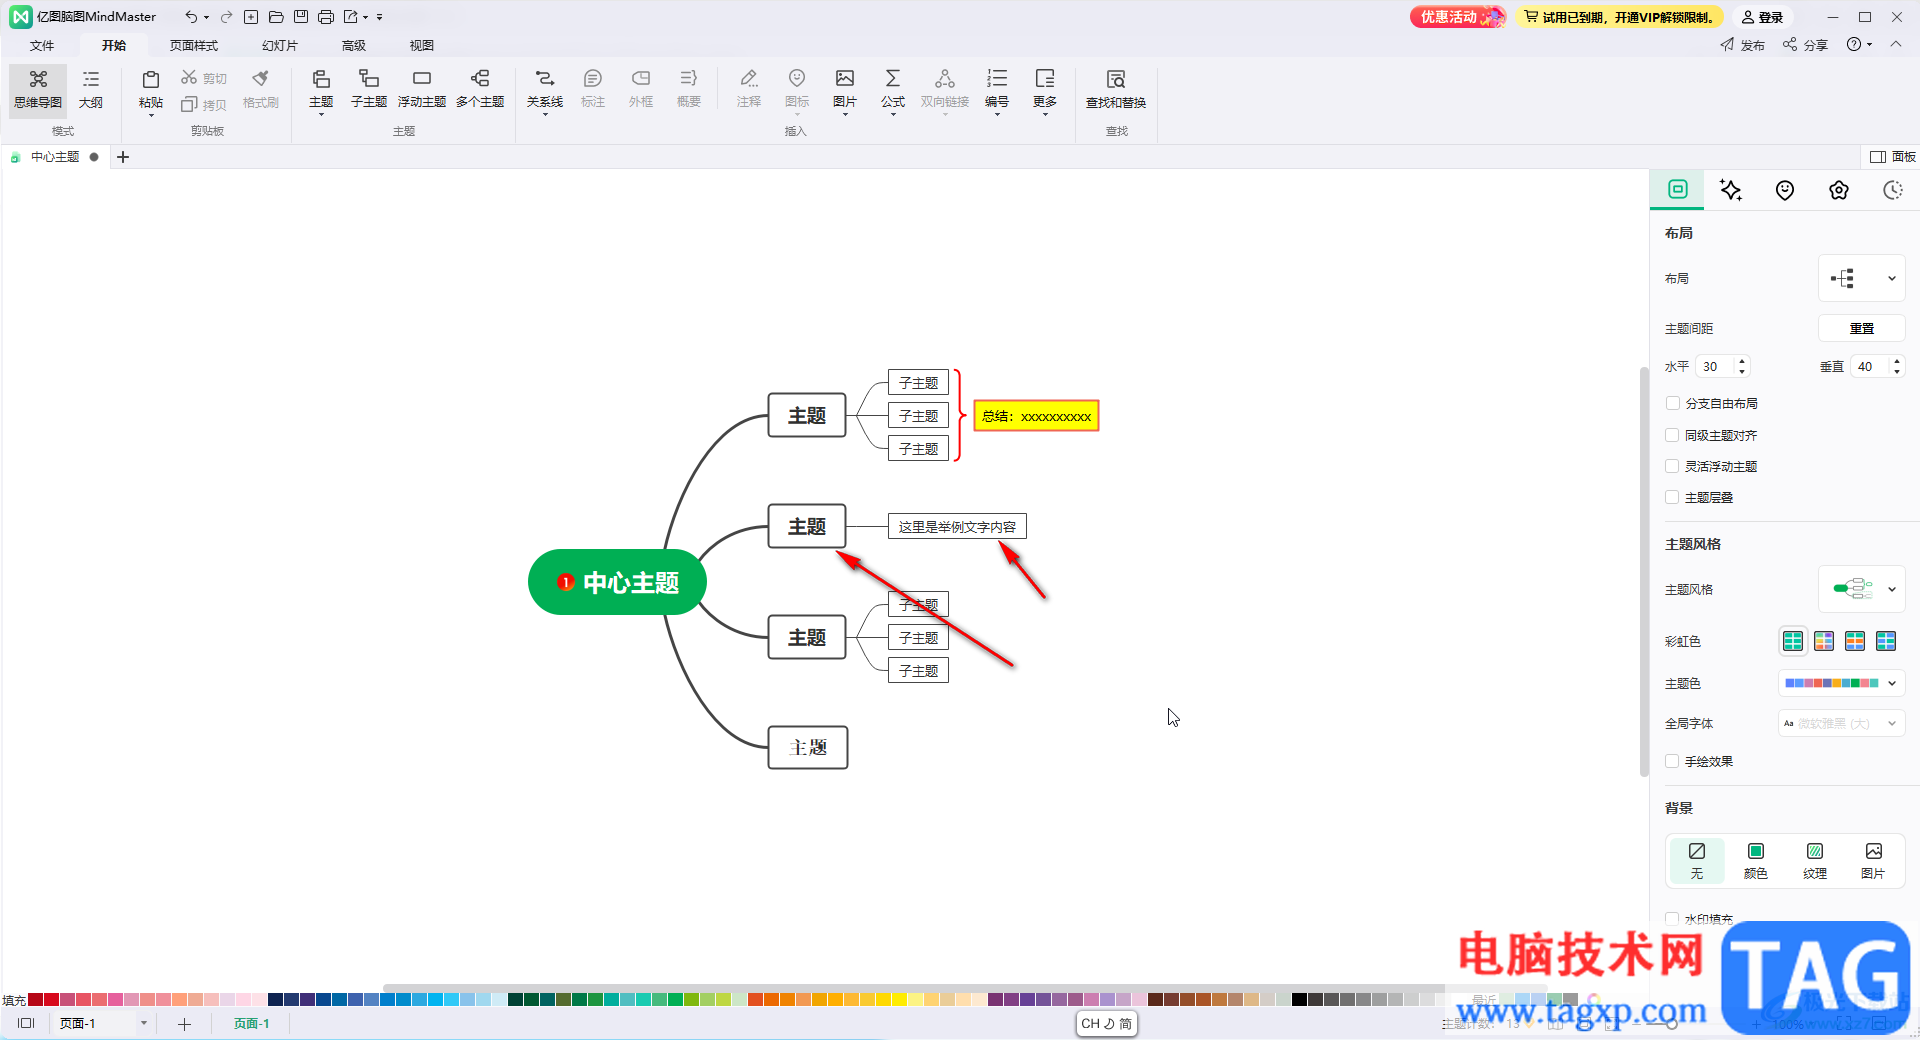1920x1040 pixels.
Task: Open the Theme Color (主题色) dropdown
Action: (1841, 683)
